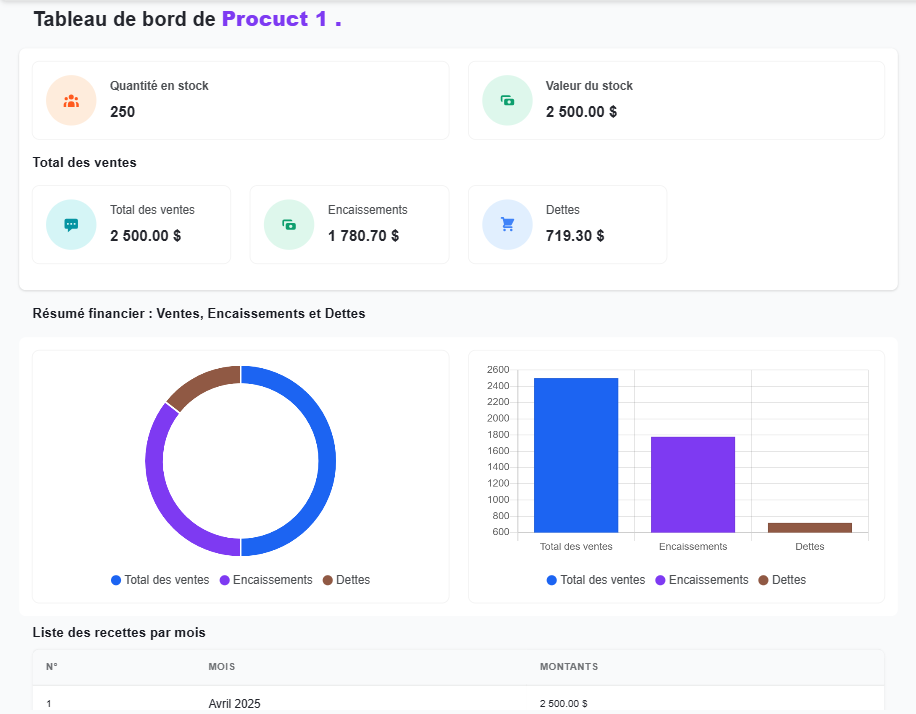Screen dimensions: 916x714
Task: Select the blue segment of the donut chart
Action: [326, 460]
